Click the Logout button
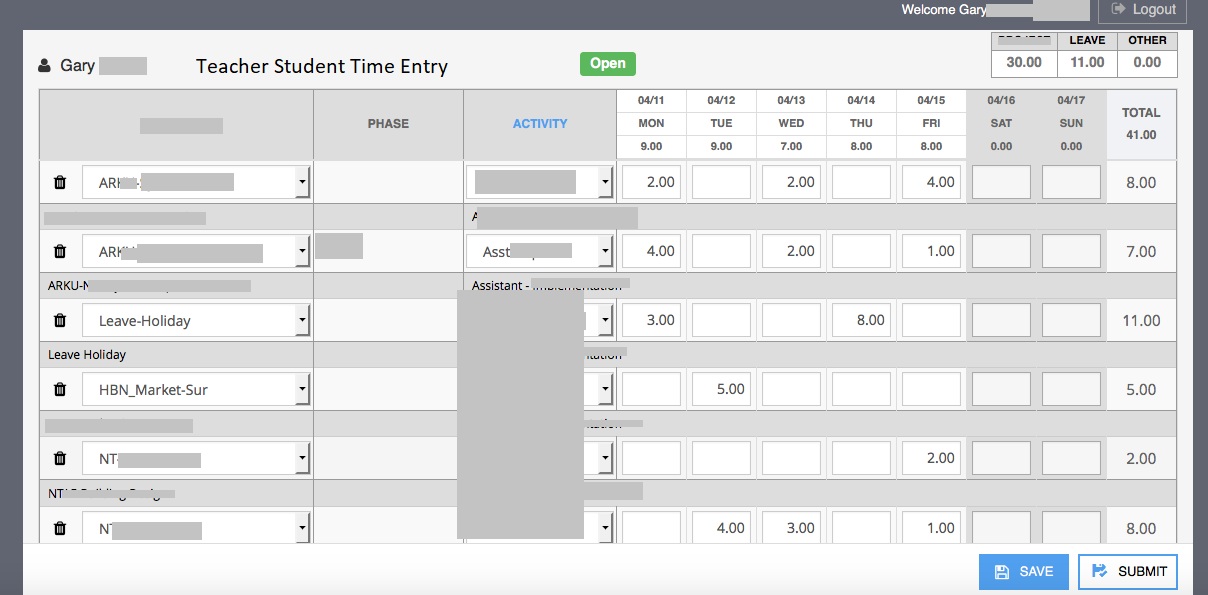 point(1142,10)
